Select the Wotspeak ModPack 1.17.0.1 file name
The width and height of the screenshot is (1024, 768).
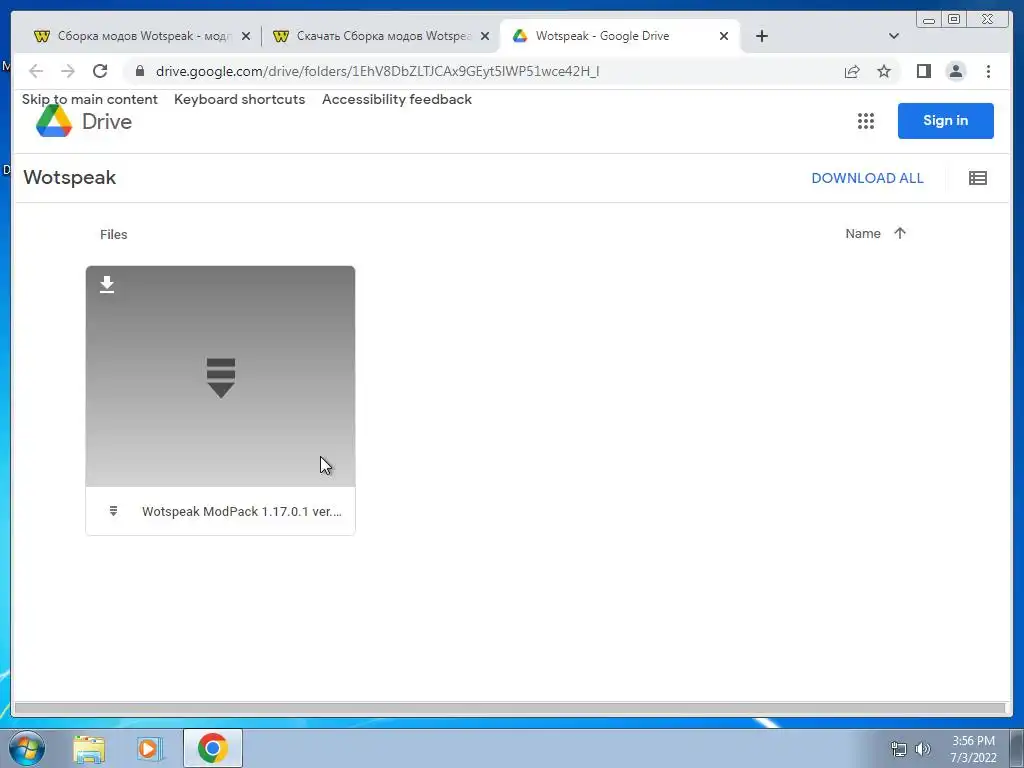[x=242, y=511]
